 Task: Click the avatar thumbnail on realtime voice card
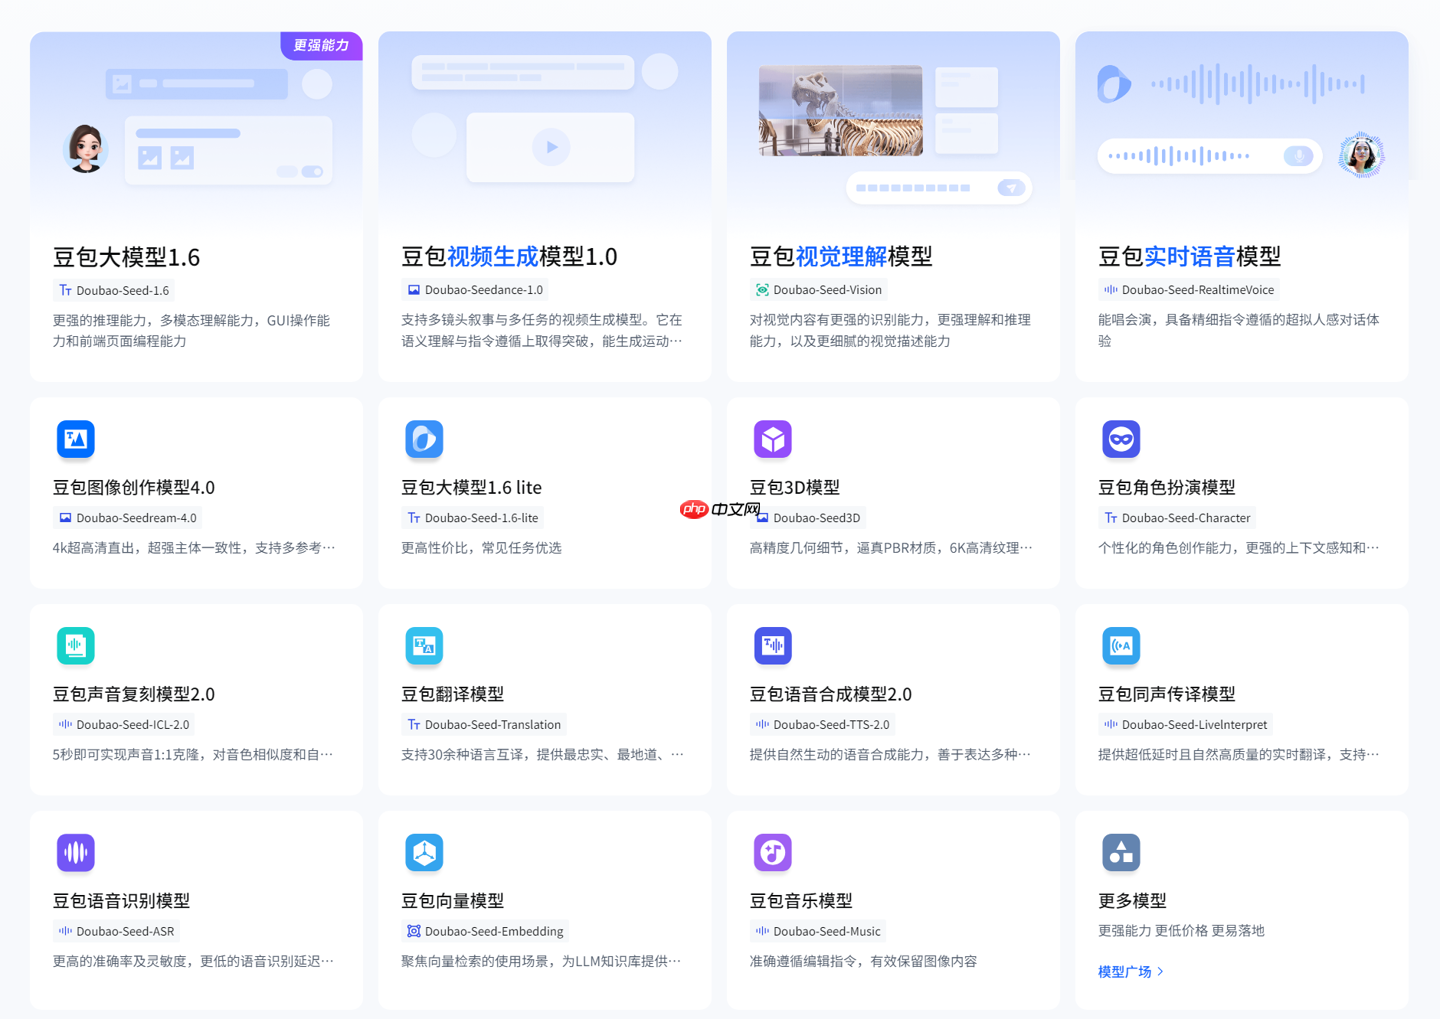(x=1360, y=154)
